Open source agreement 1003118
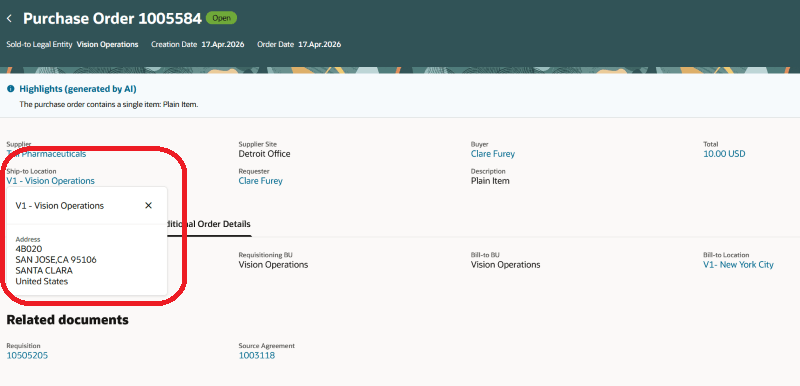The width and height of the screenshot is (800, 386). click(257, 355)
